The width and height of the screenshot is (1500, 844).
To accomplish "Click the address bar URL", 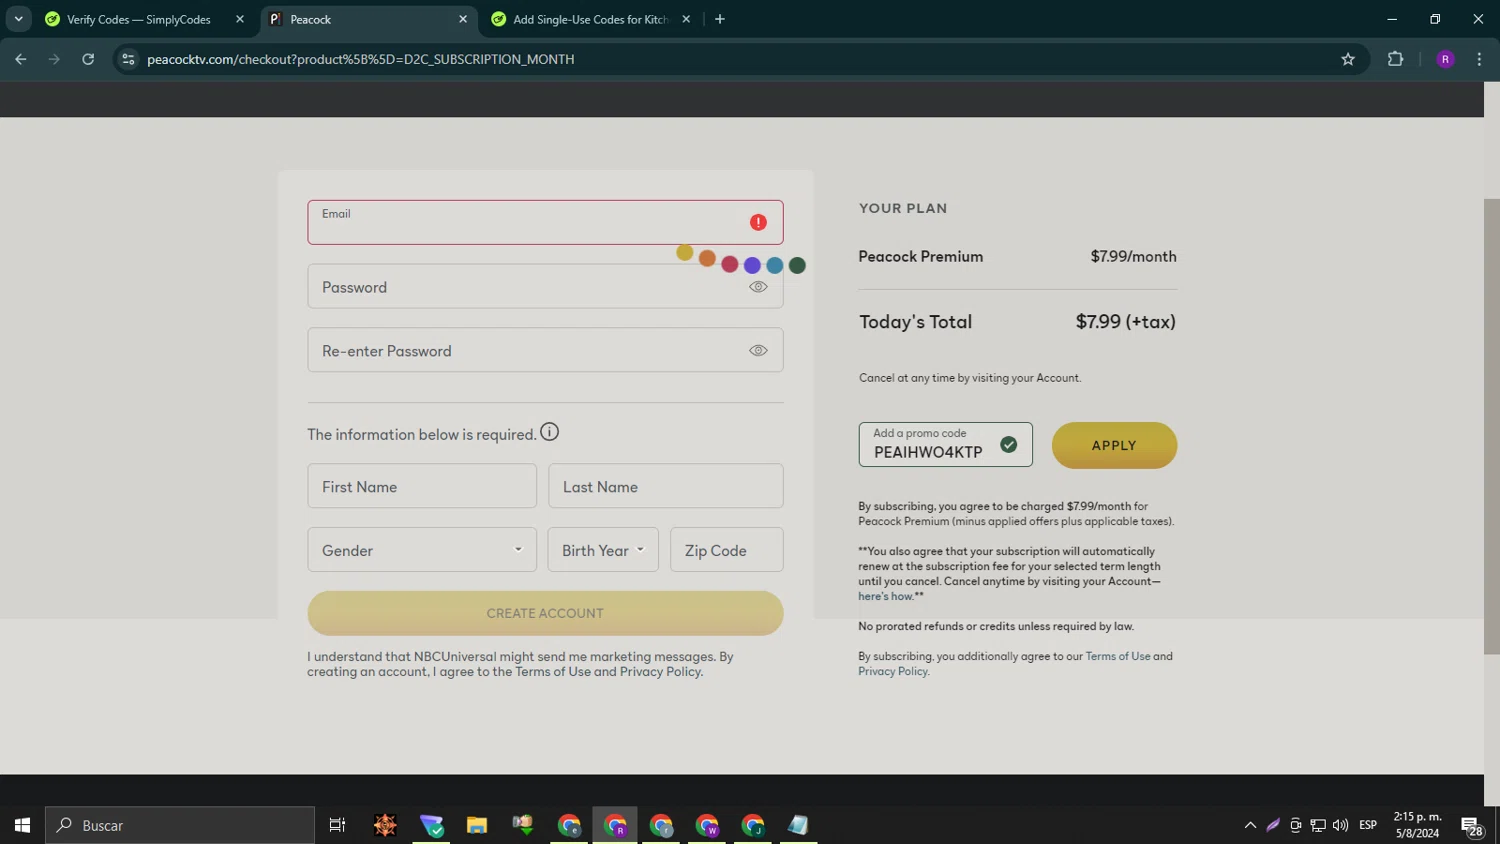I will (361, 59).
